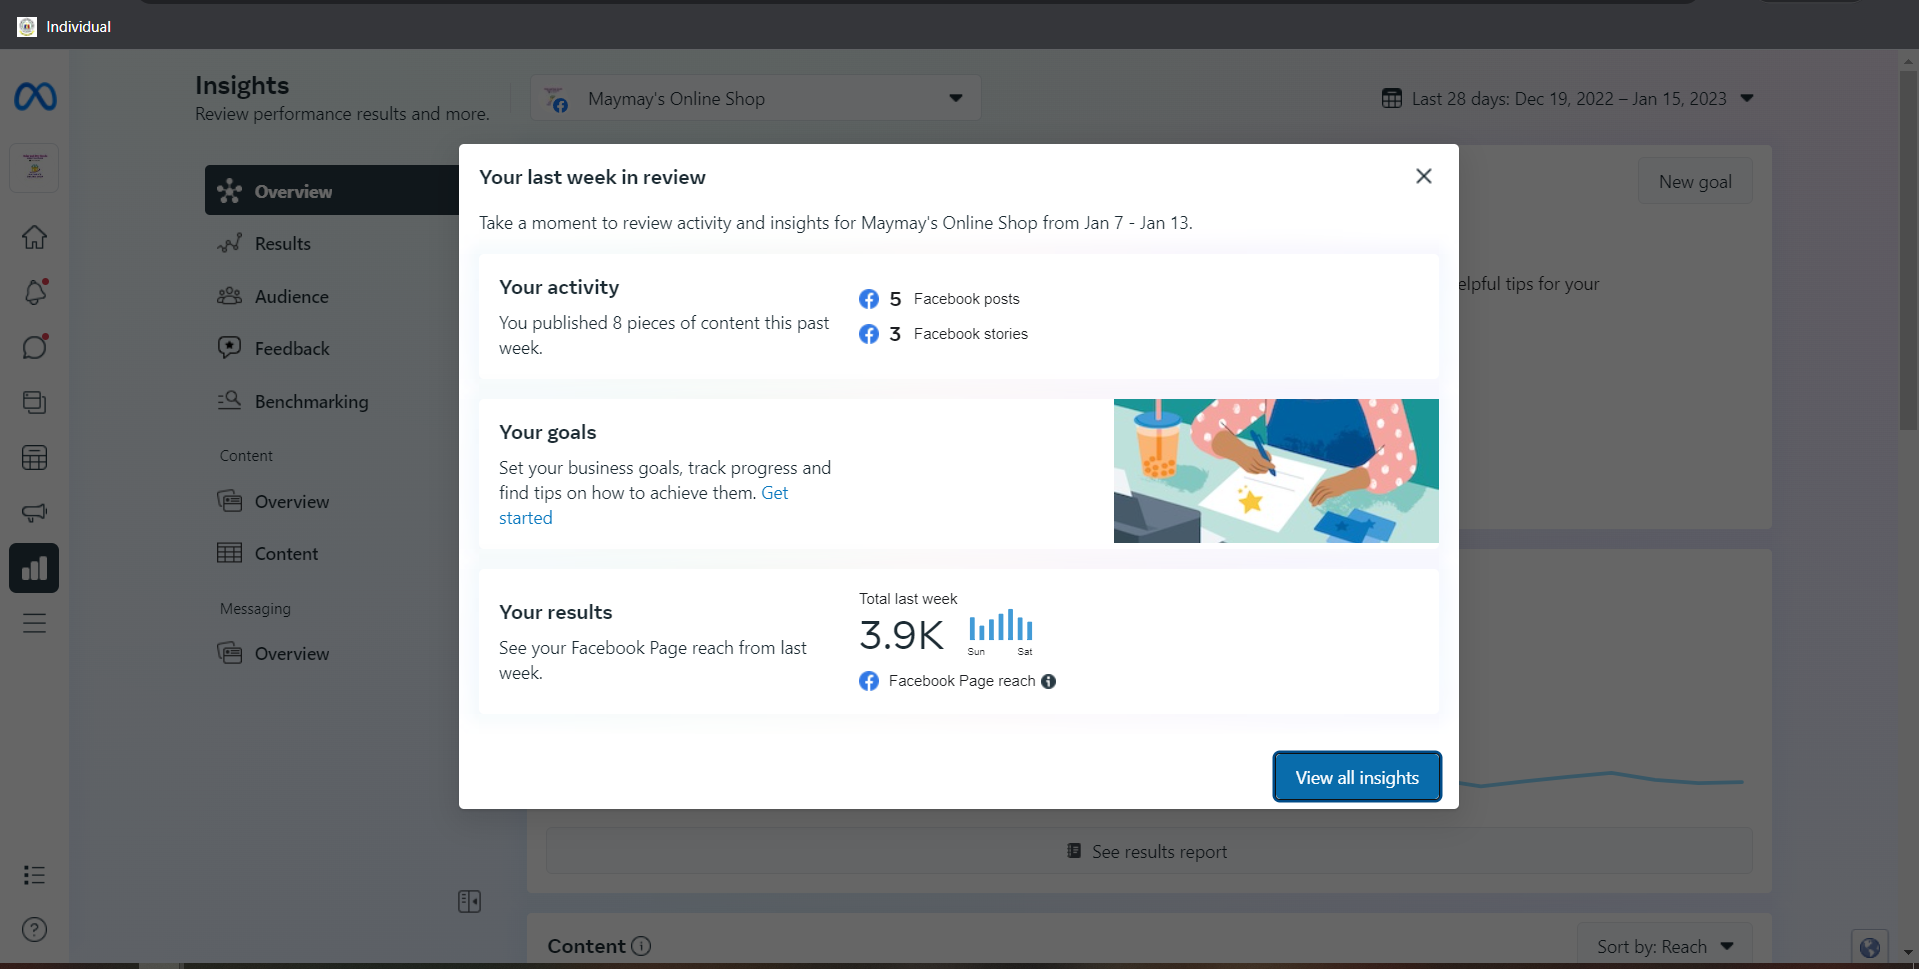Select the Insights bar chart icon
The height and width of the screenshot is (969, 1919).
[x=34, y=568]
